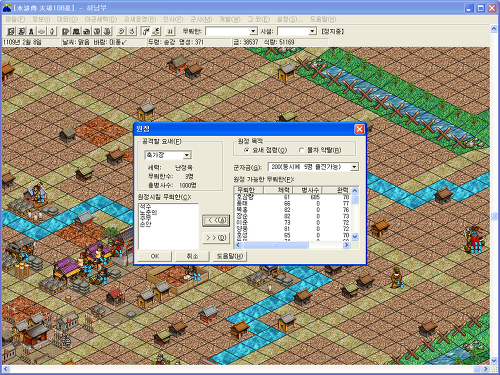Open the 설정(S) menu
This screenshot has width=500, height=375.
[289, 19]
